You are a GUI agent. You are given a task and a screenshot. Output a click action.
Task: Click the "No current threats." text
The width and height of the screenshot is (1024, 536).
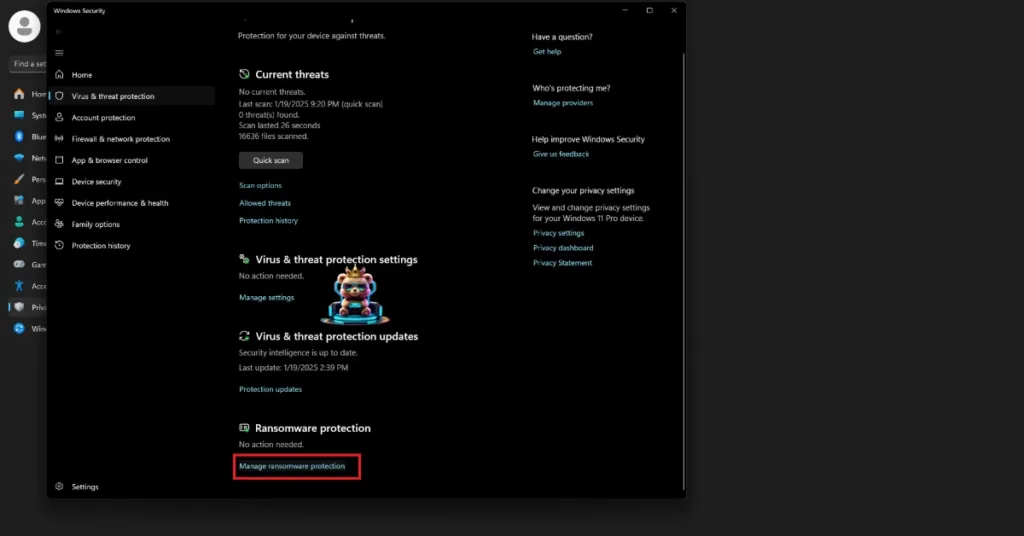(272, 92)
